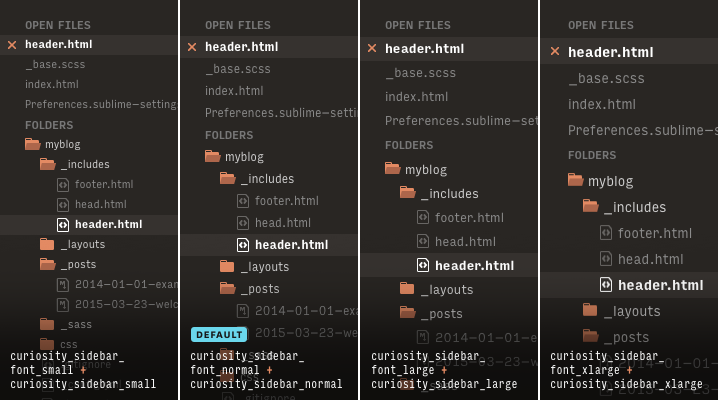Open index.html in the xlarge-font sidebar
The image size is (718, 400).
pos(602,104)
